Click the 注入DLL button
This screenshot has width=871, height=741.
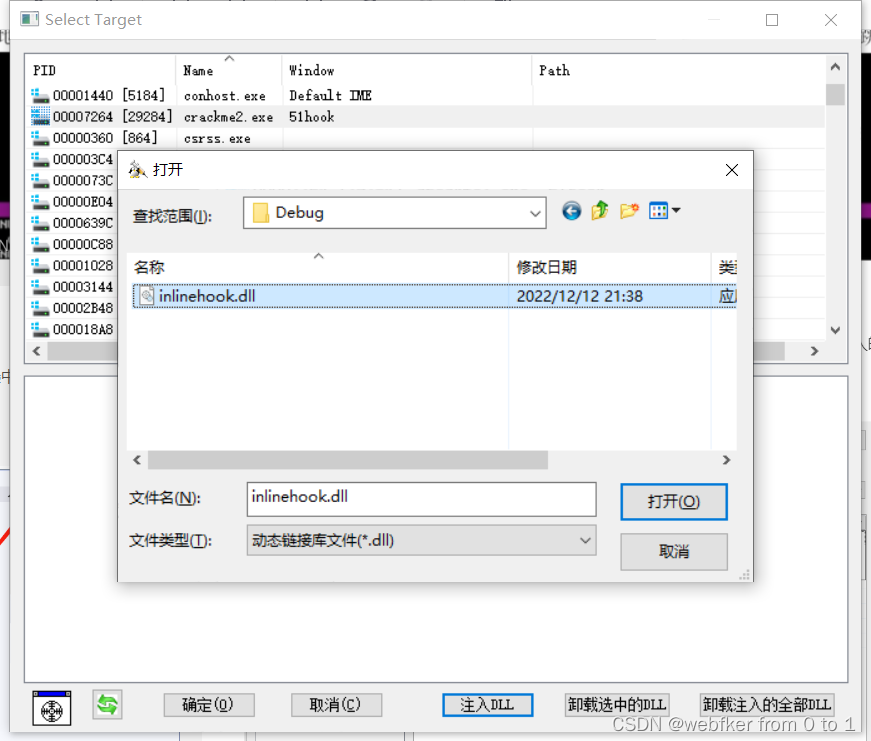(x=487, y=705)
